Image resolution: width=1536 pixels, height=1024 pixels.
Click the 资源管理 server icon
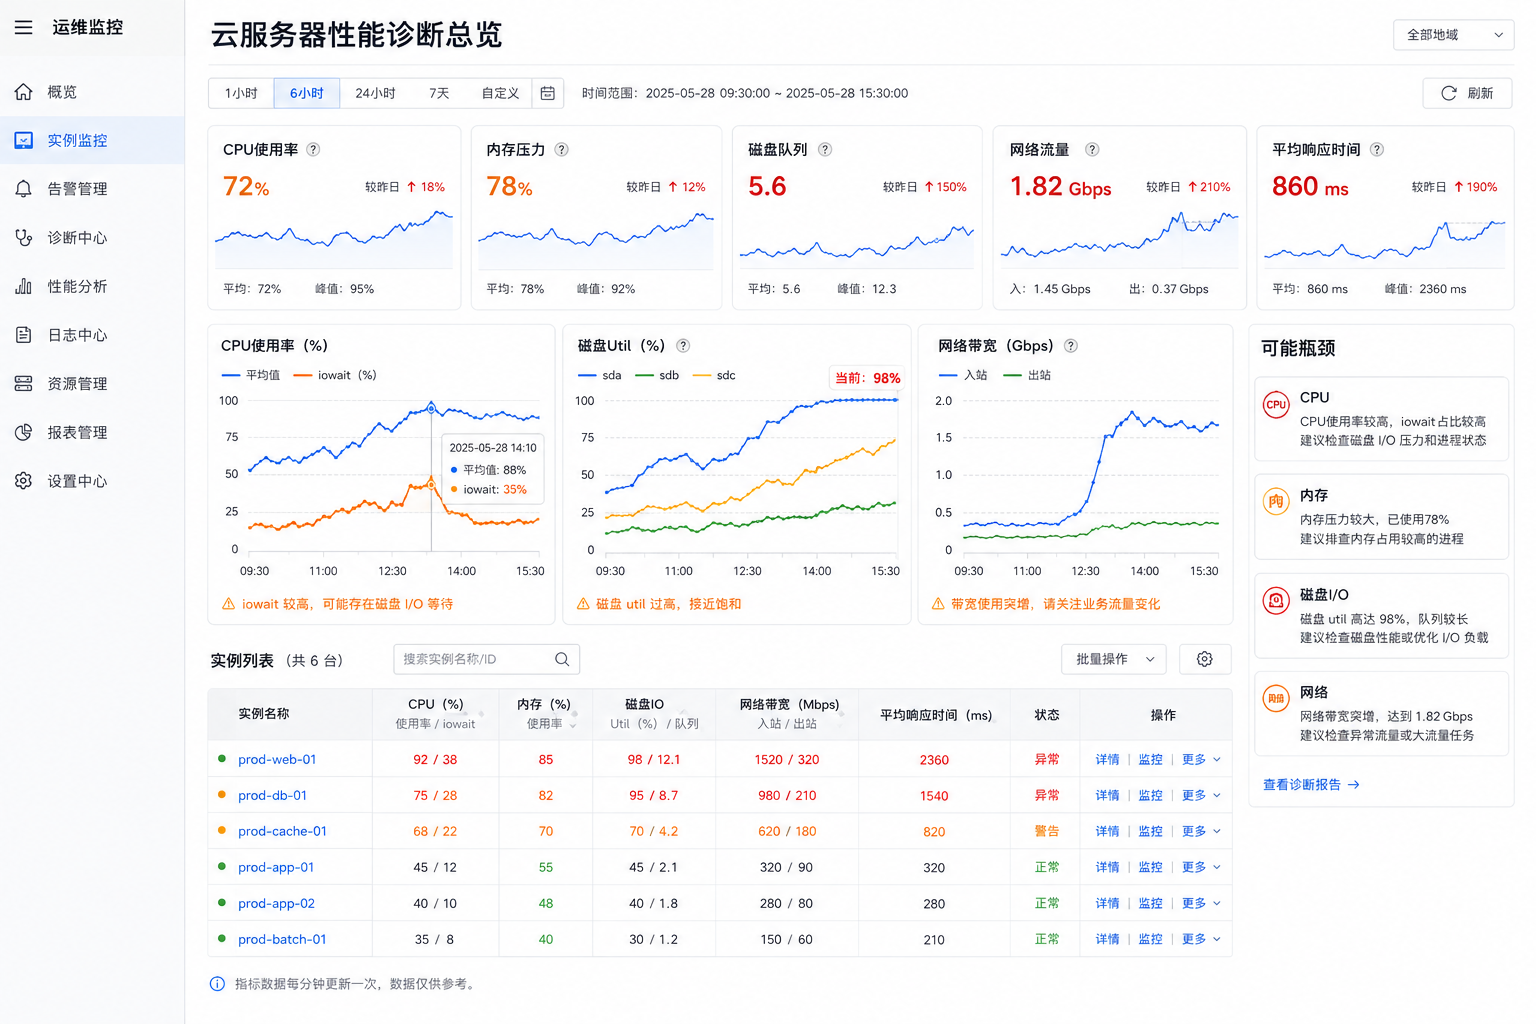(x=24, y=384)
